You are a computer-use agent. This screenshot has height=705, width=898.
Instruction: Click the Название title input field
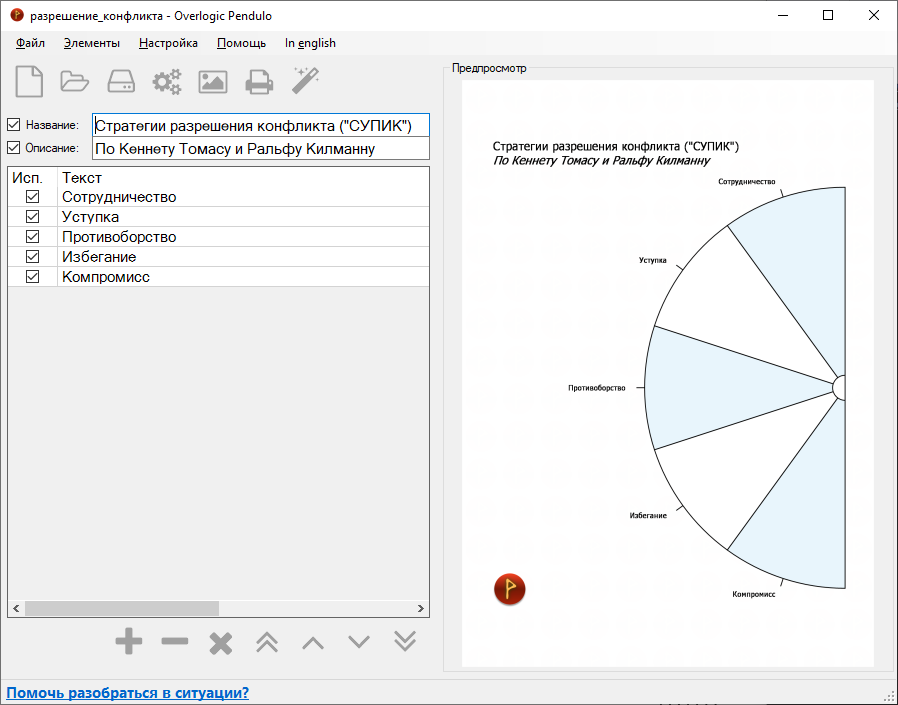[260, 125]
